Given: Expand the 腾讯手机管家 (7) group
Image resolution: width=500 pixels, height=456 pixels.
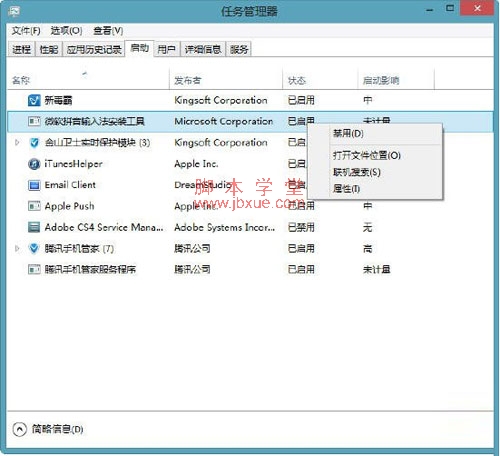Looking at the screenshot, I should [x=17, y=248].
